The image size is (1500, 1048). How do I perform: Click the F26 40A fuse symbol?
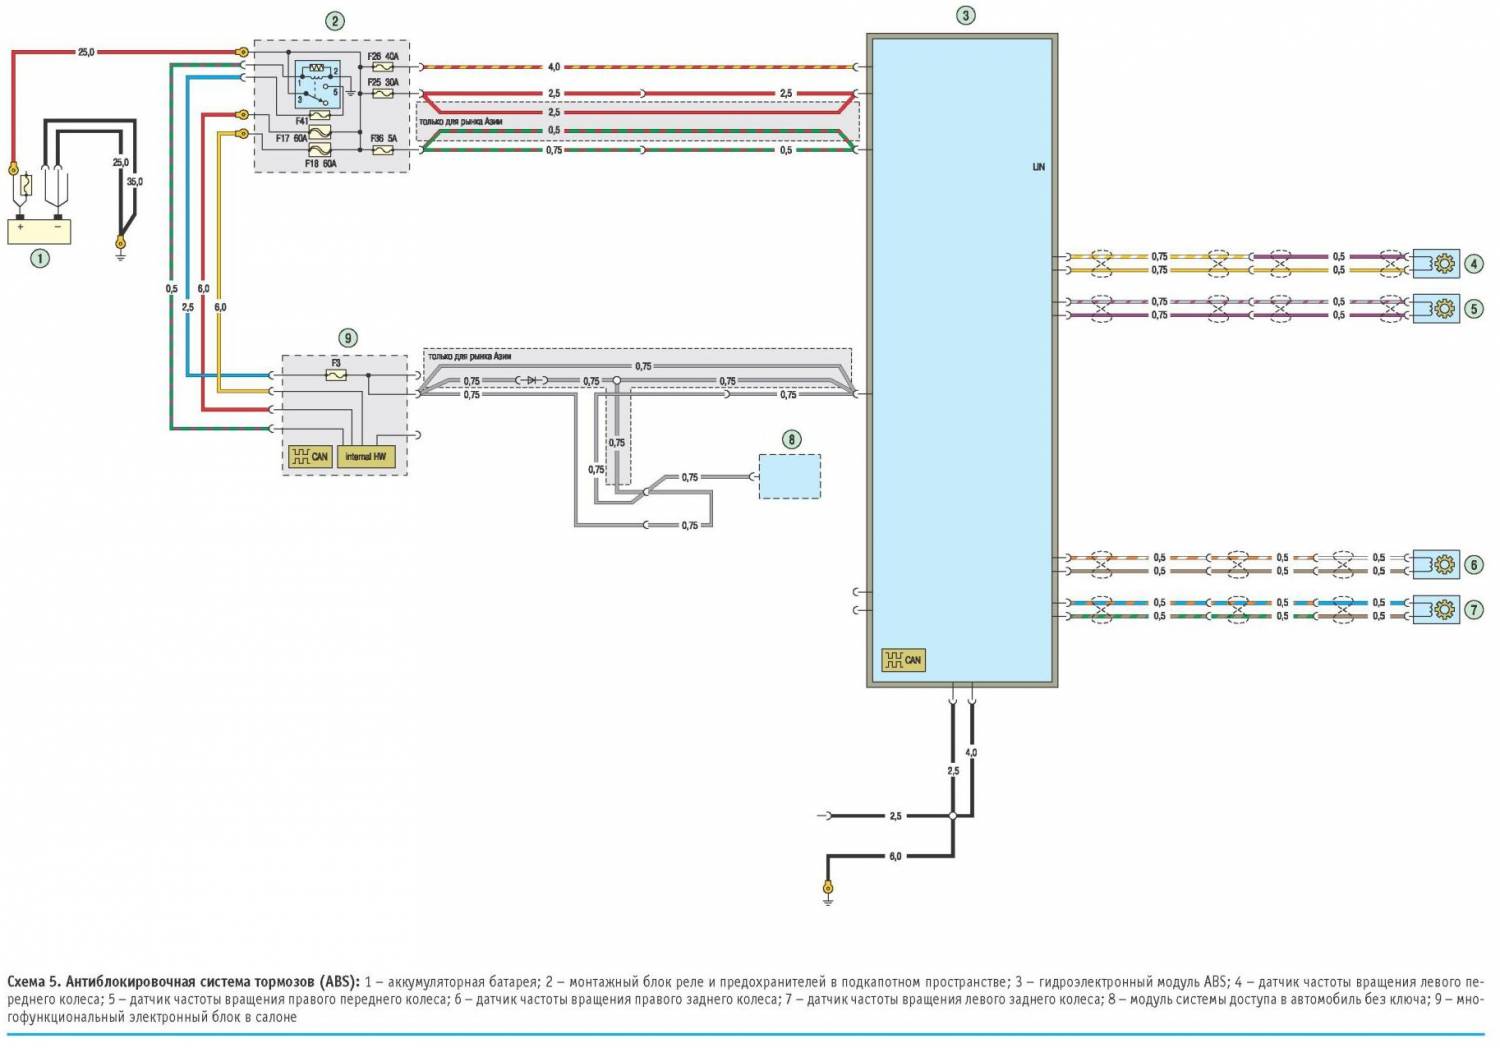coord(382,67)
